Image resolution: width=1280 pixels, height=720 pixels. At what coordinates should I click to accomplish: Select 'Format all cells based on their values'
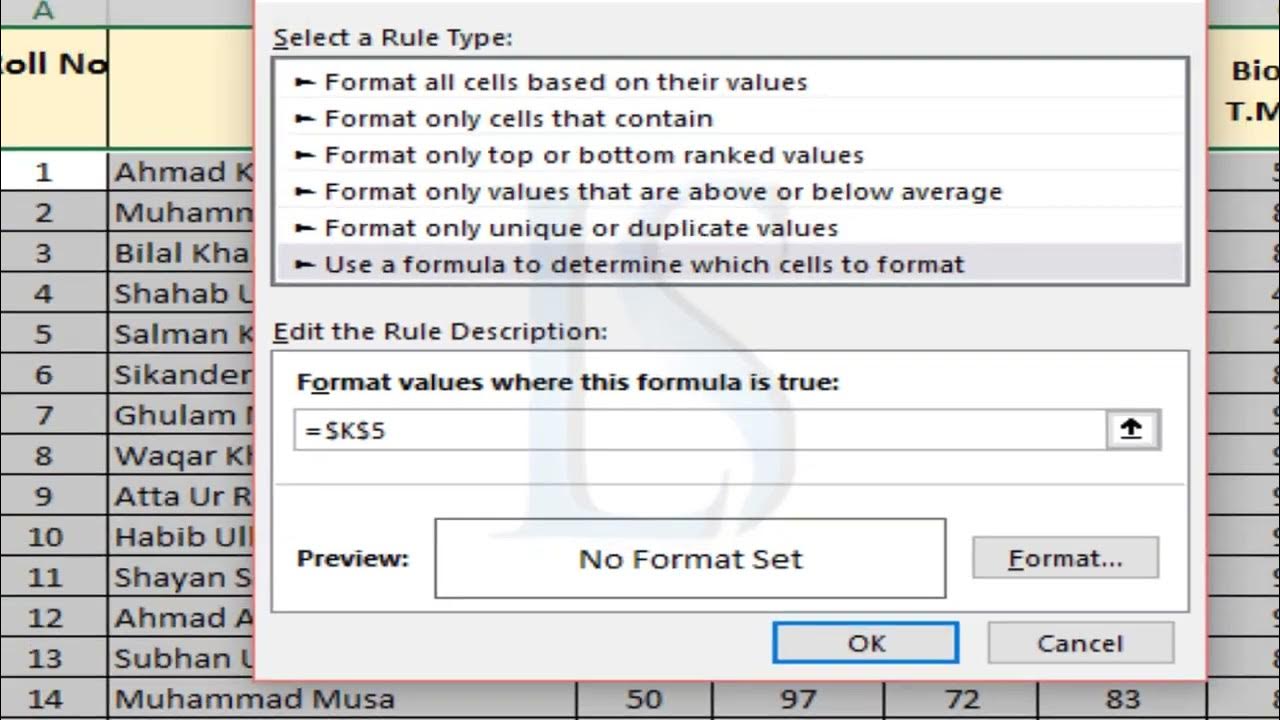click(x=565, y=82)
